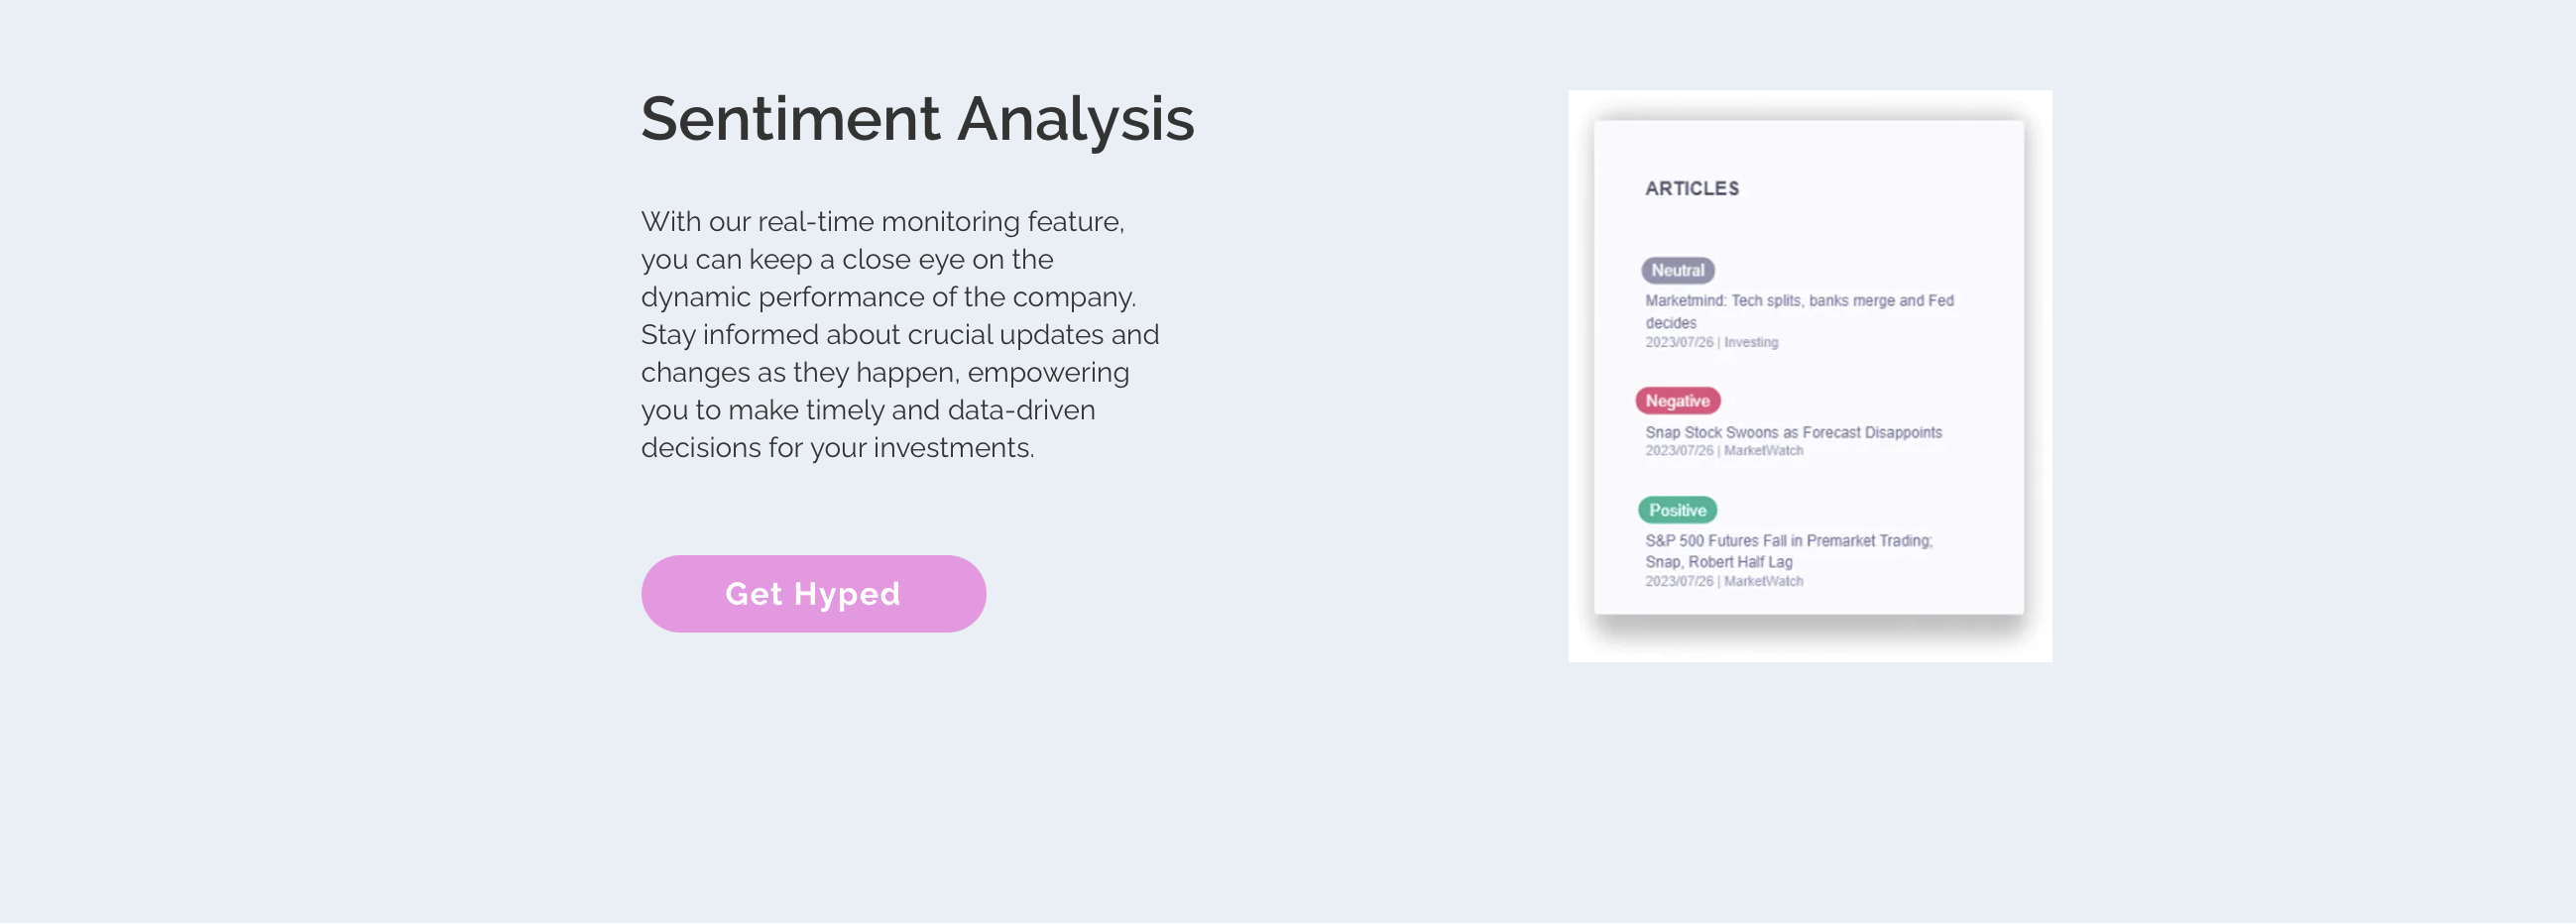Screen dimensions: 2576x924
Task: Click 'Snap, Robert Half Lag' headline line
Action: [x=1718, y=562]
